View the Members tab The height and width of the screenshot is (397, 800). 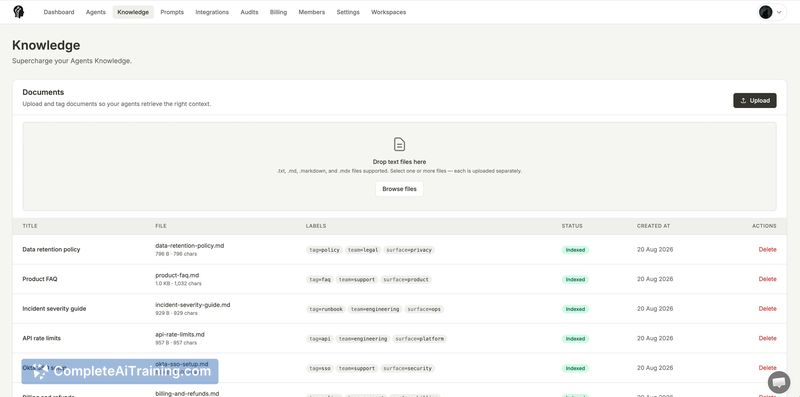(x=311, y=12)
